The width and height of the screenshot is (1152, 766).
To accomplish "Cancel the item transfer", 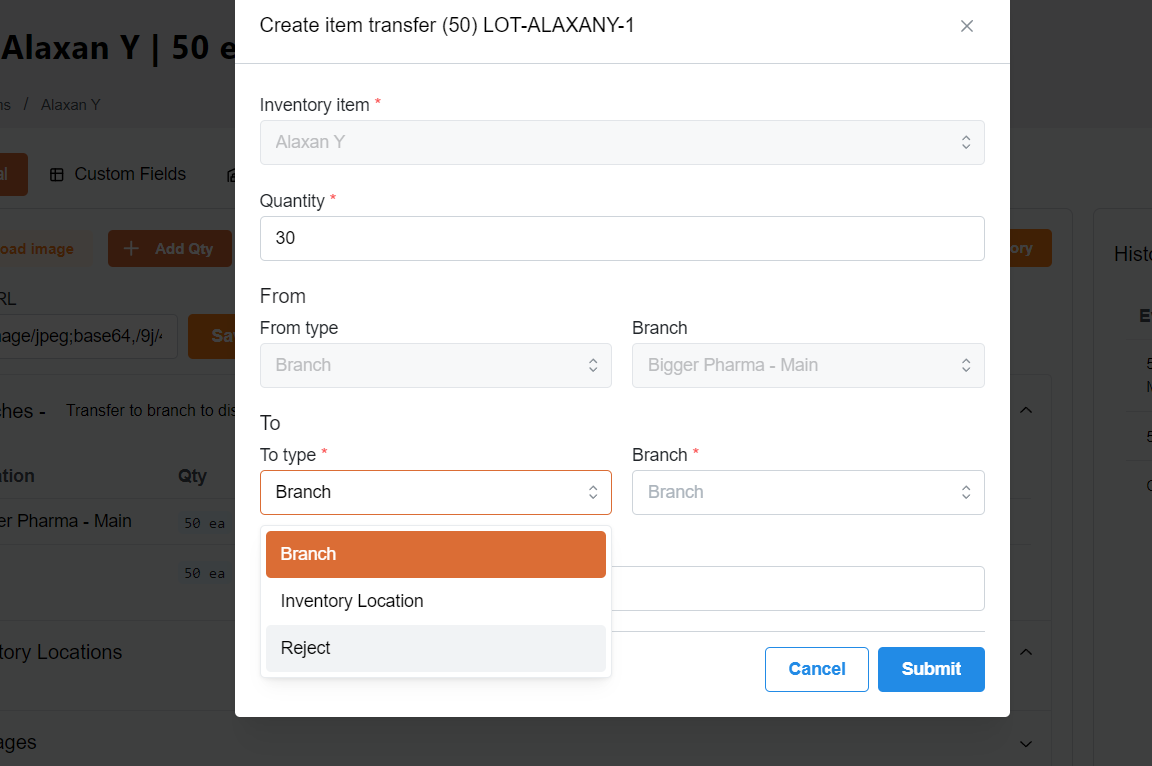I will click(x=816, y=669).
